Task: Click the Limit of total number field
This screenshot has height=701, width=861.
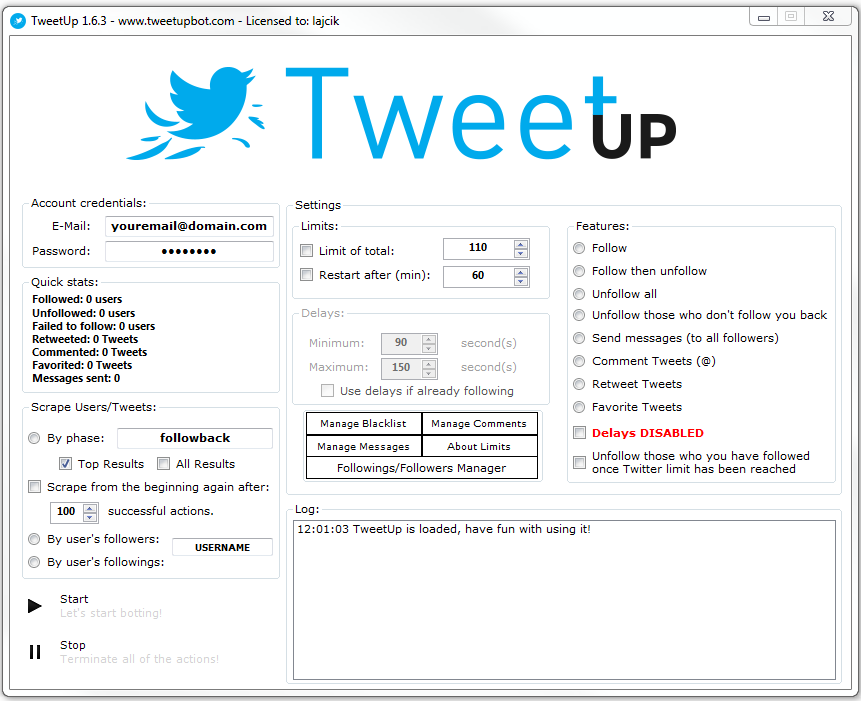Action: 478,248
